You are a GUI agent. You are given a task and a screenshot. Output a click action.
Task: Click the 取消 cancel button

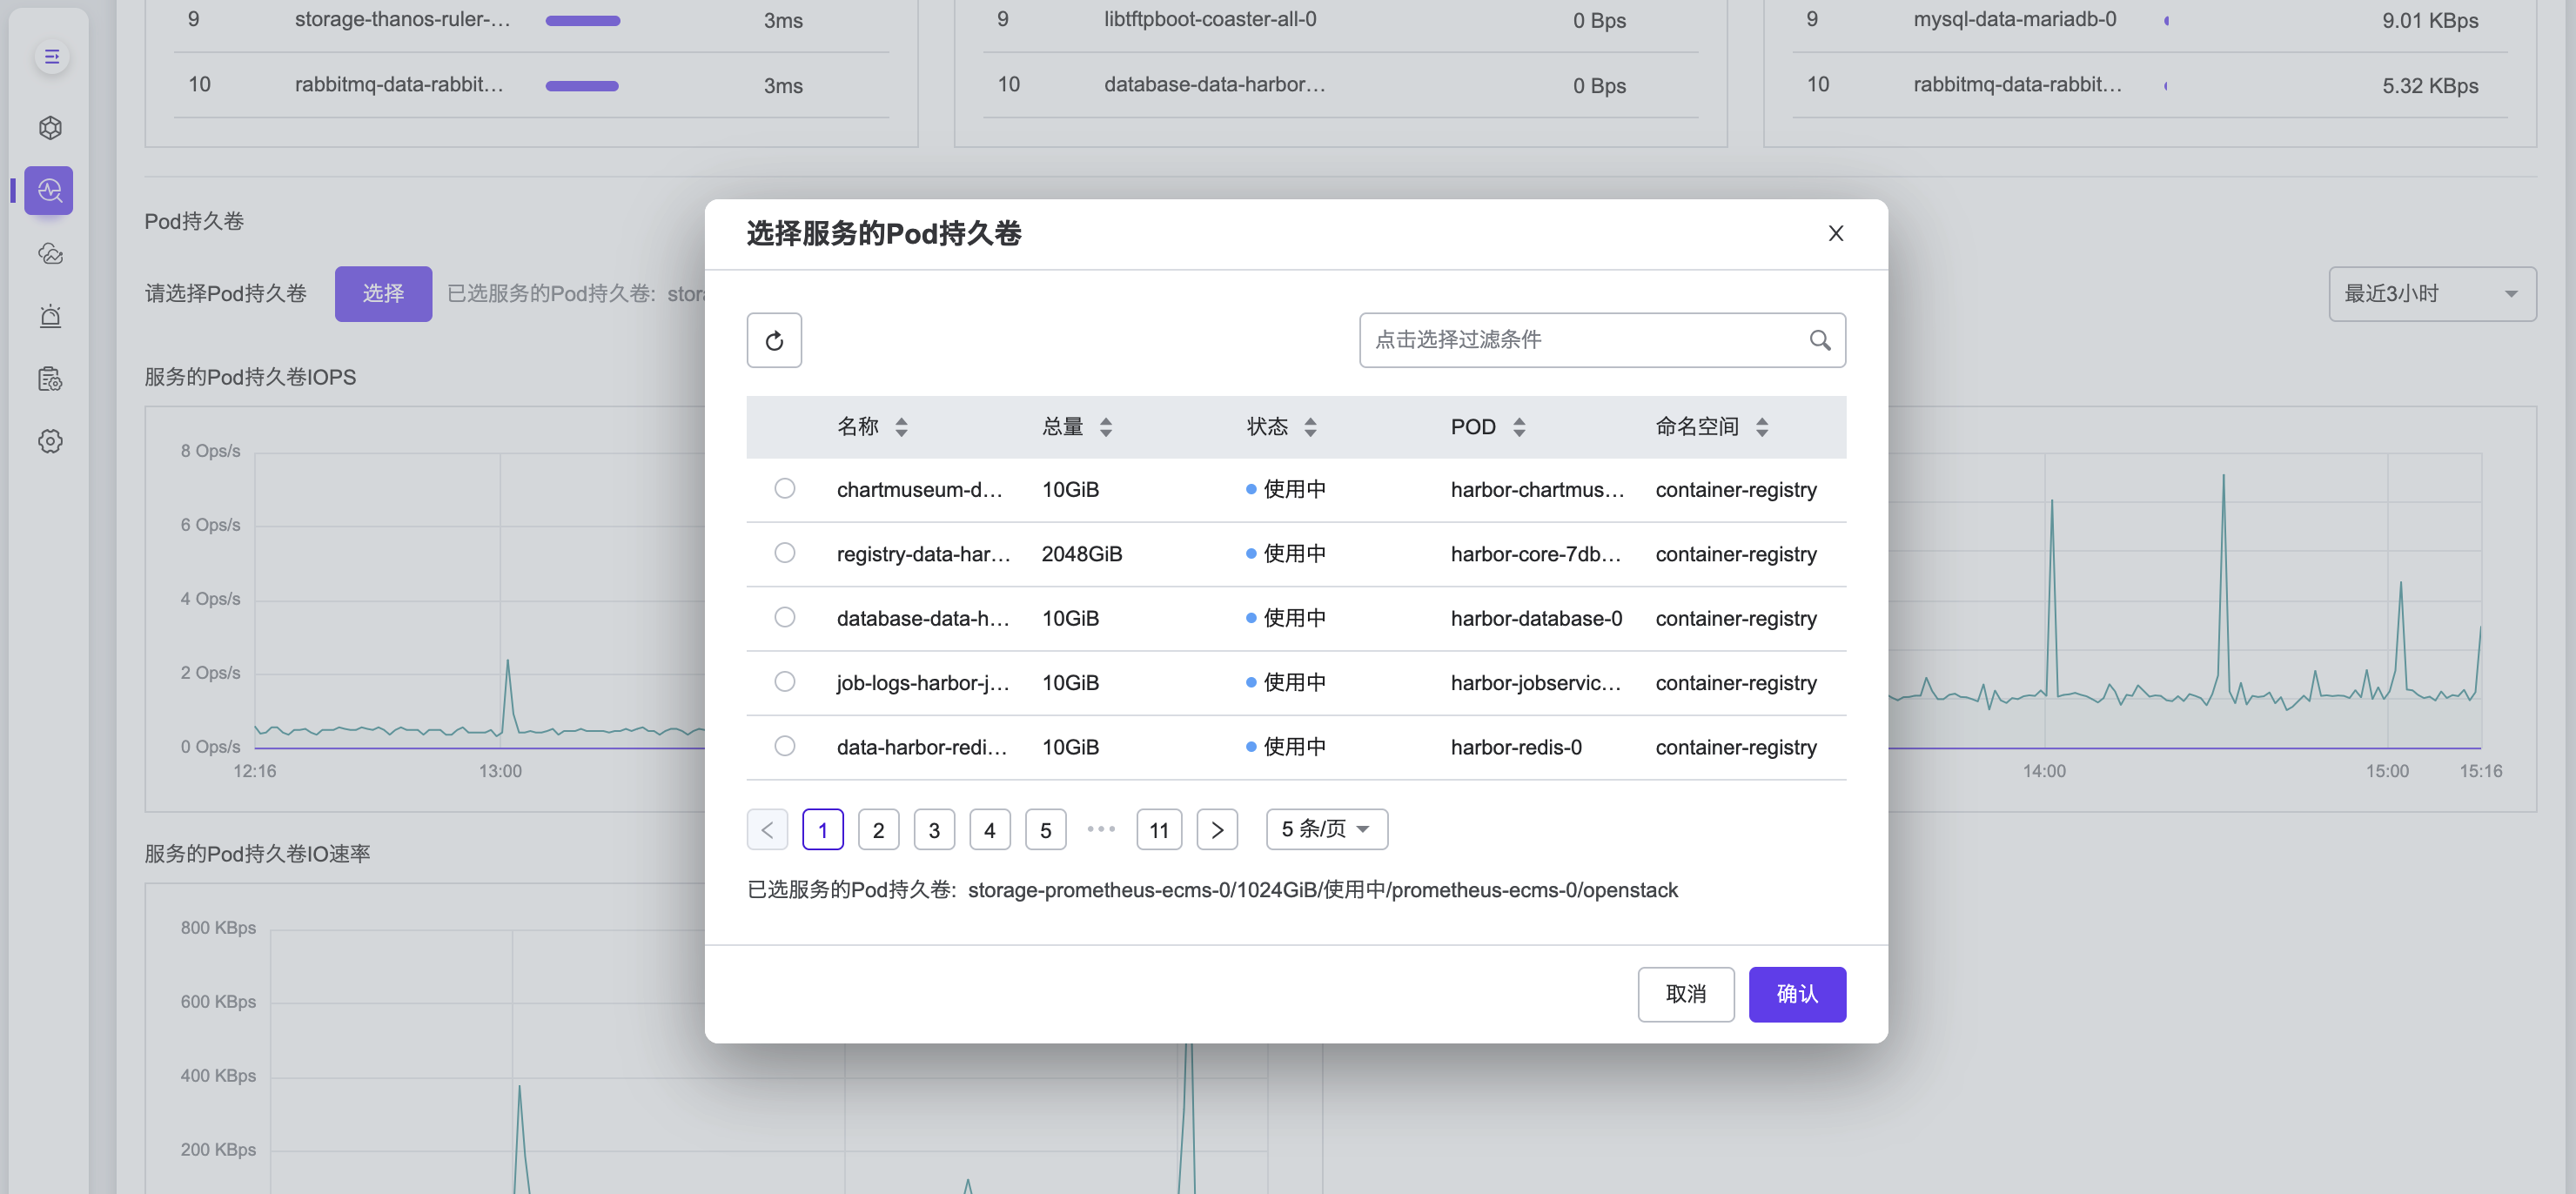click(1686, 994)
